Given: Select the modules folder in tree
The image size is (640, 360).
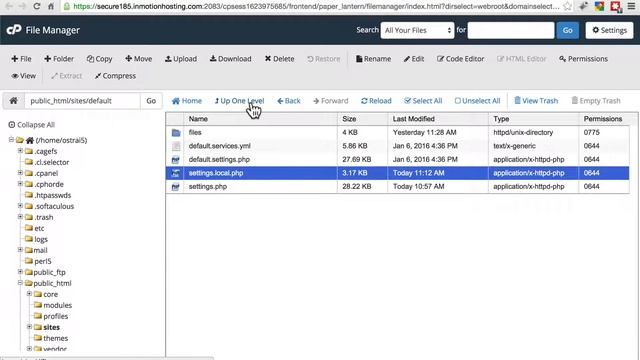Looking at the screenshot, I should pos(58,305).
